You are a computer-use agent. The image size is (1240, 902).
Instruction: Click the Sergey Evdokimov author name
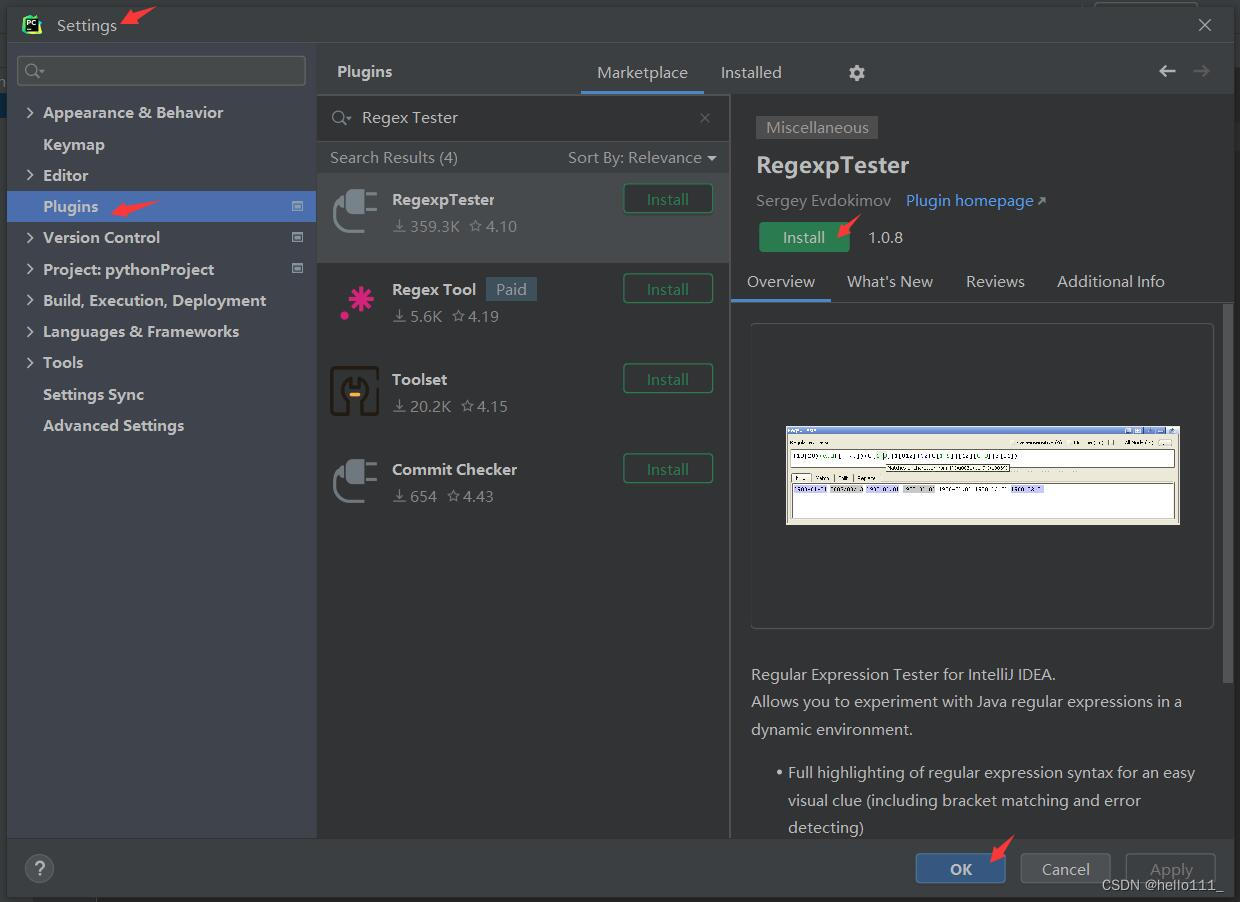click(823, 201)
